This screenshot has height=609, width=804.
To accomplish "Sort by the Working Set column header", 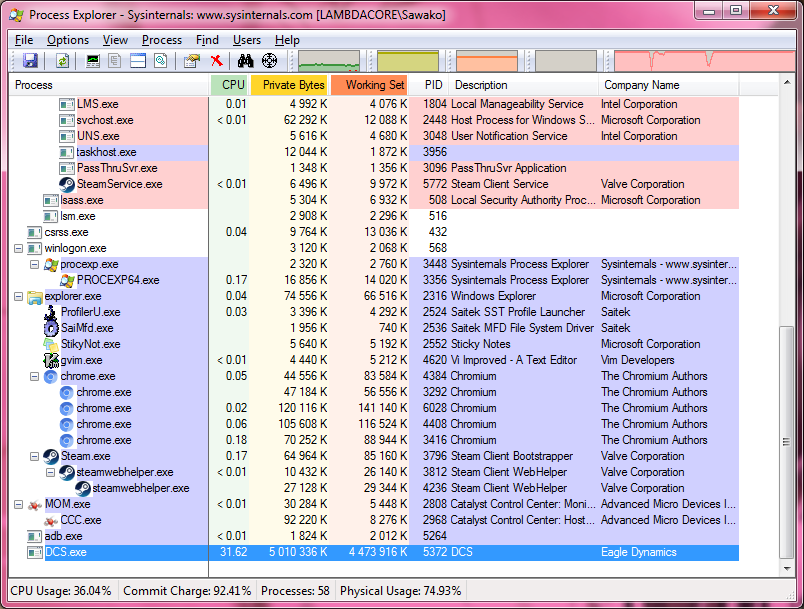I will pyautogui.click(x=371, y=85).
